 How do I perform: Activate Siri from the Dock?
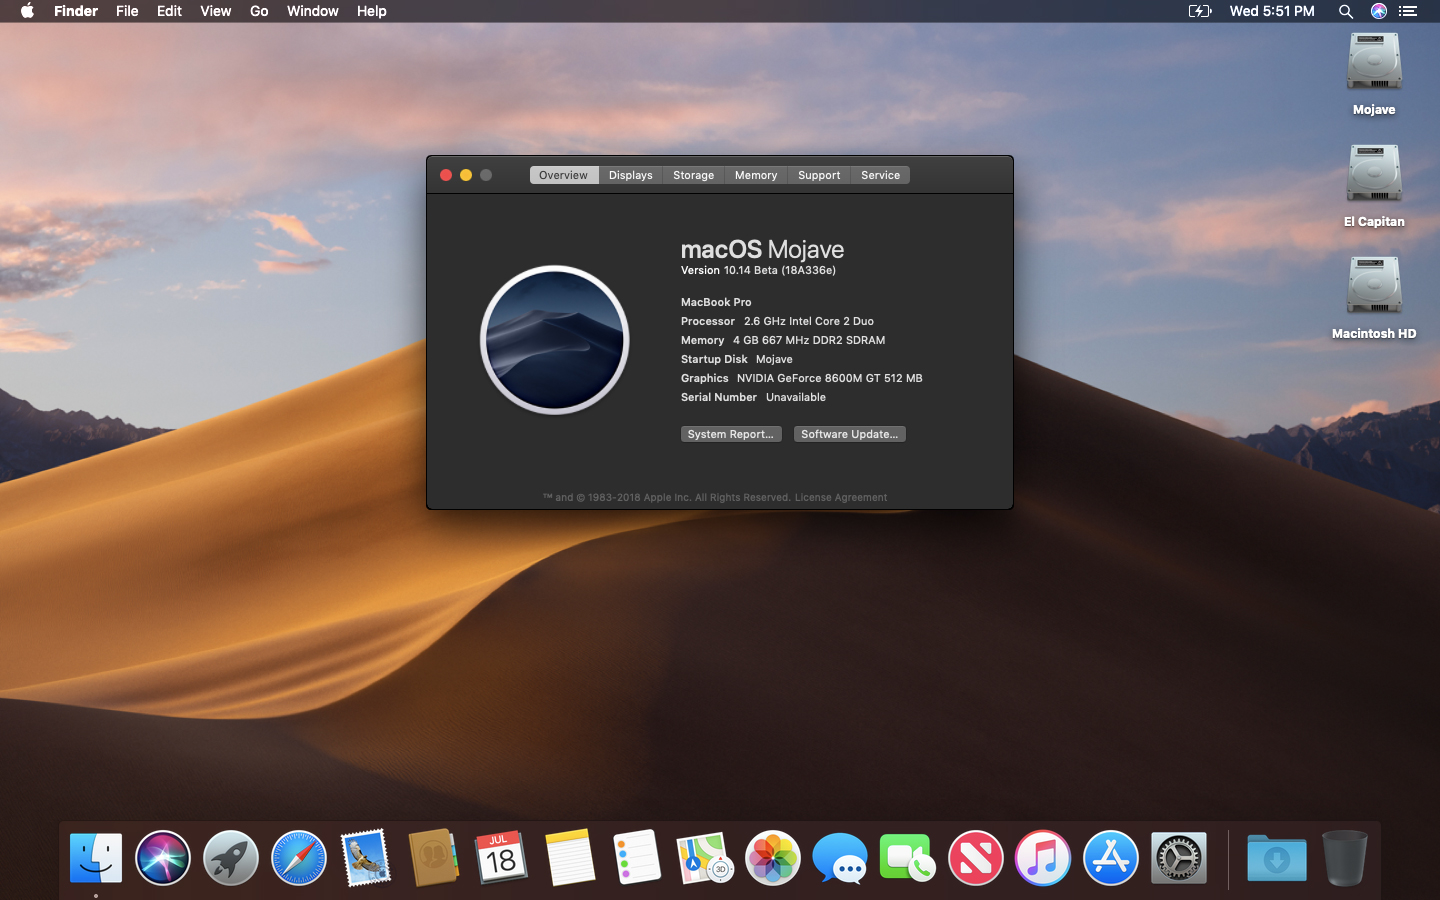(162, 857)
